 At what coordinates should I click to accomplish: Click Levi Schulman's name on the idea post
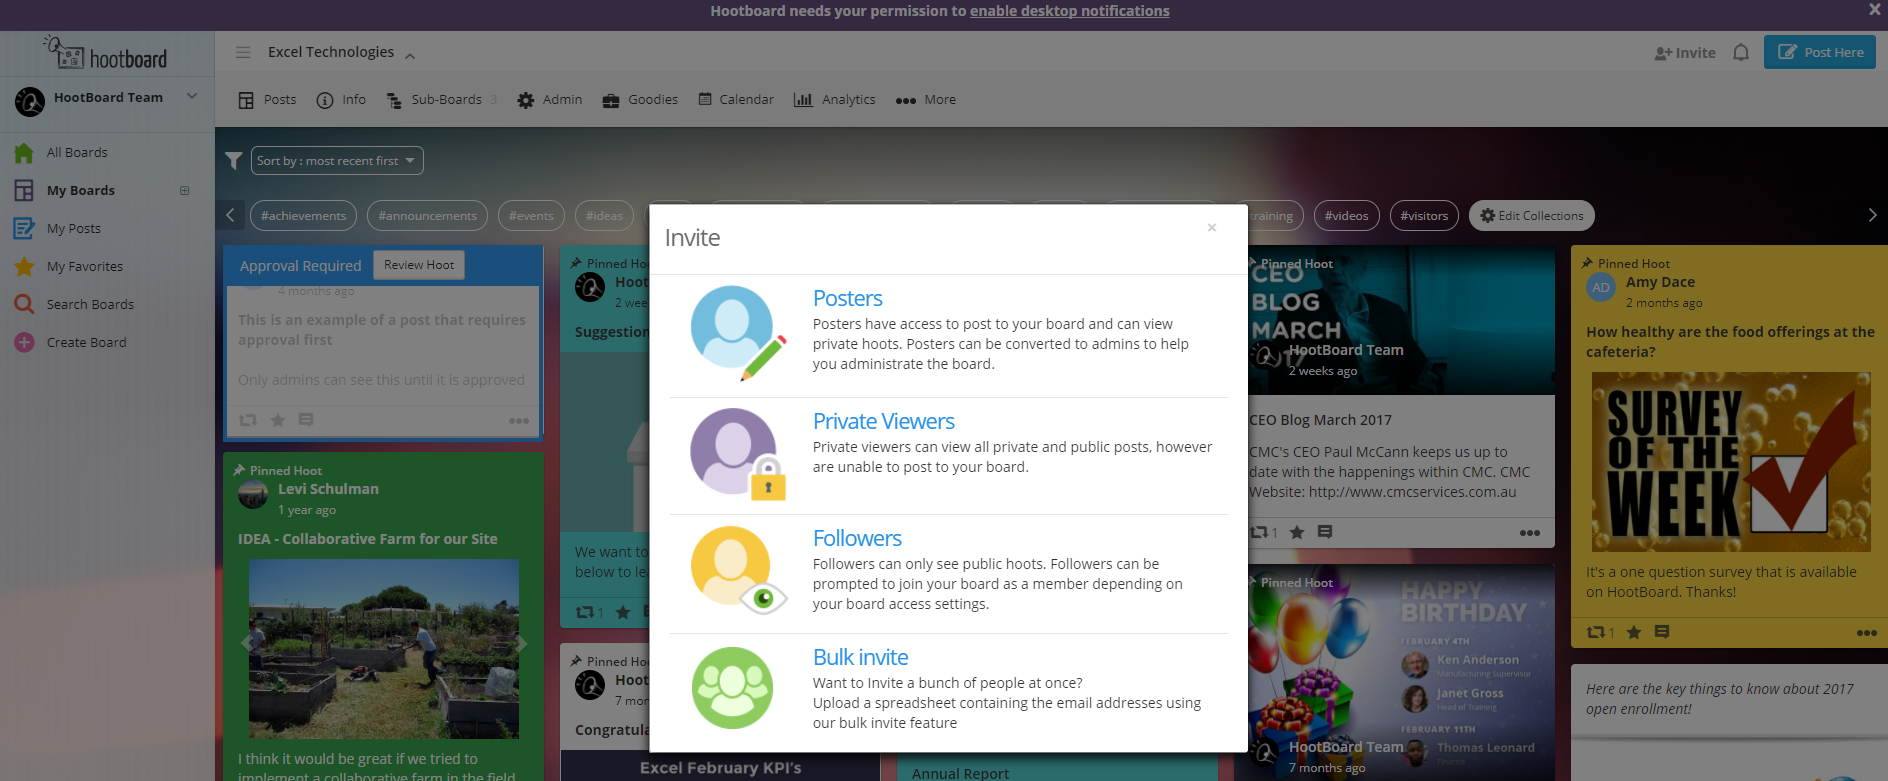(x=328, y=489)
